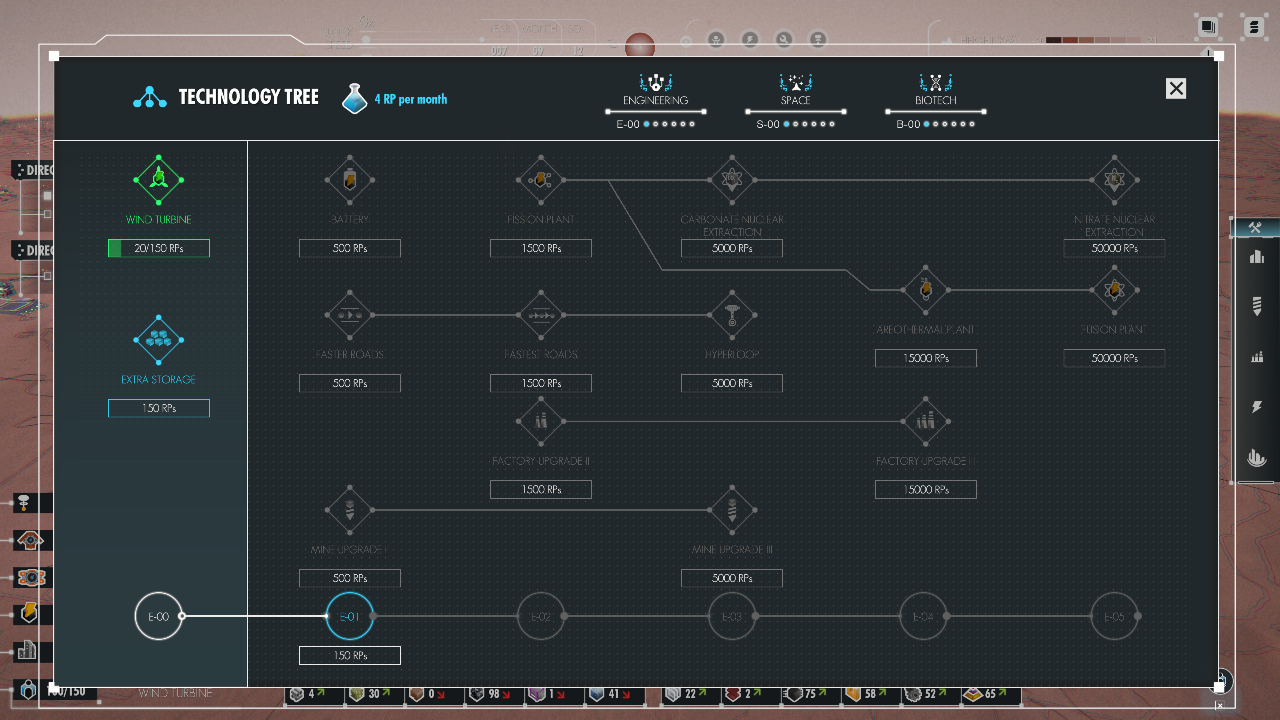Select the Battery research node

pos(349,181)
